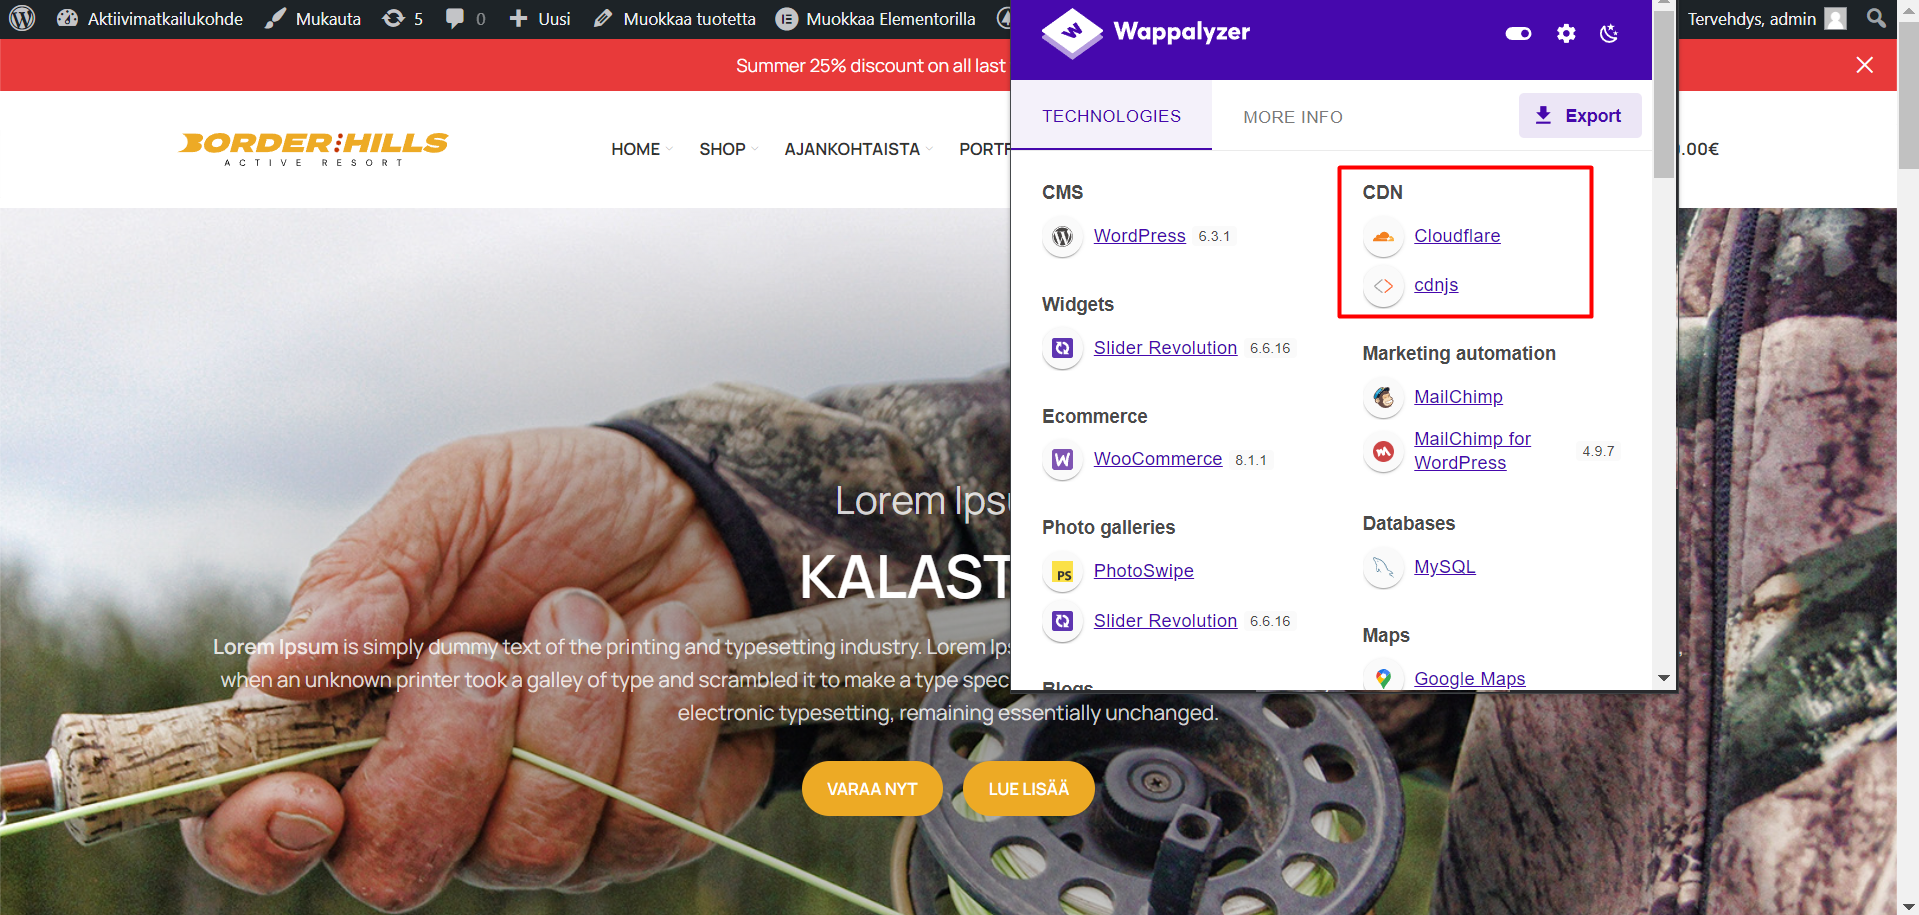This screenshot has height=915, width=1919.
Task: Open the Tervehdys, admin account menu
Action: (x=1767, y=19)
